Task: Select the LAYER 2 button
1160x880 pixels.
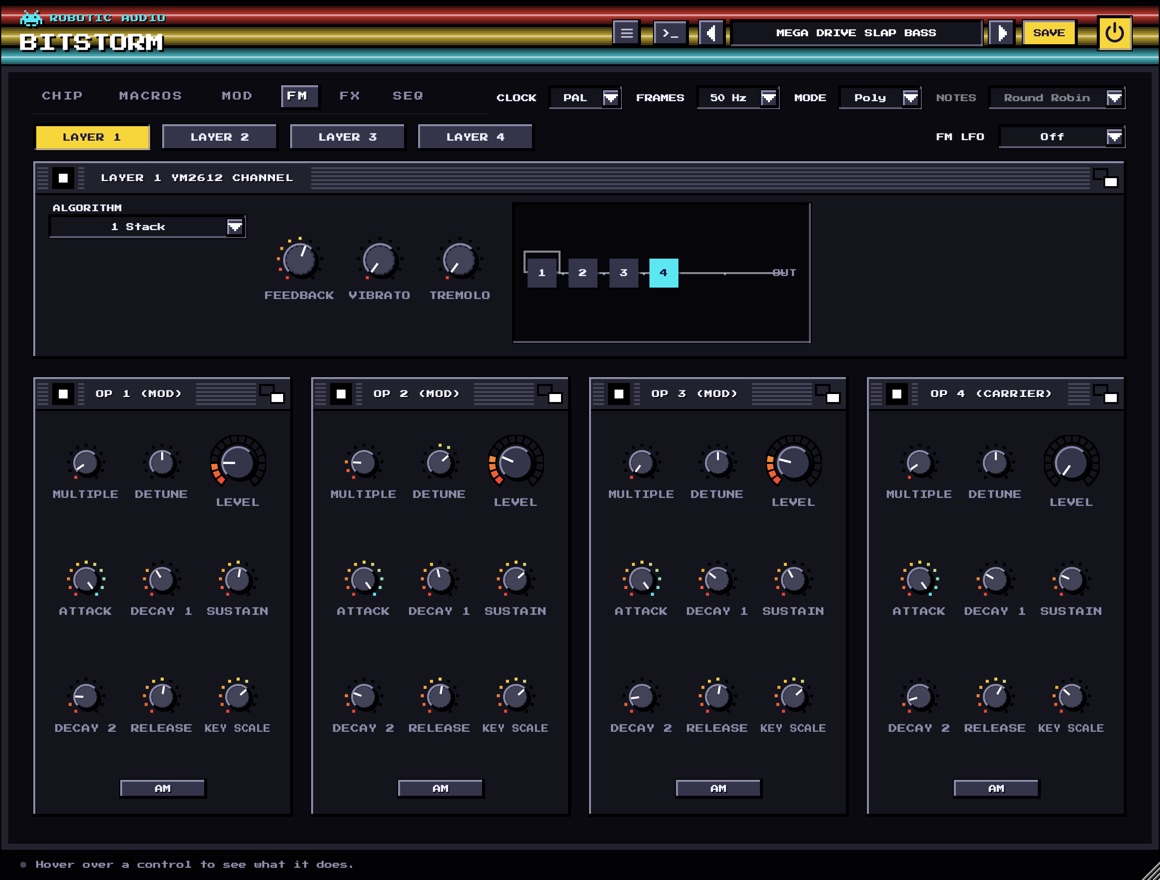Action: 220,137
